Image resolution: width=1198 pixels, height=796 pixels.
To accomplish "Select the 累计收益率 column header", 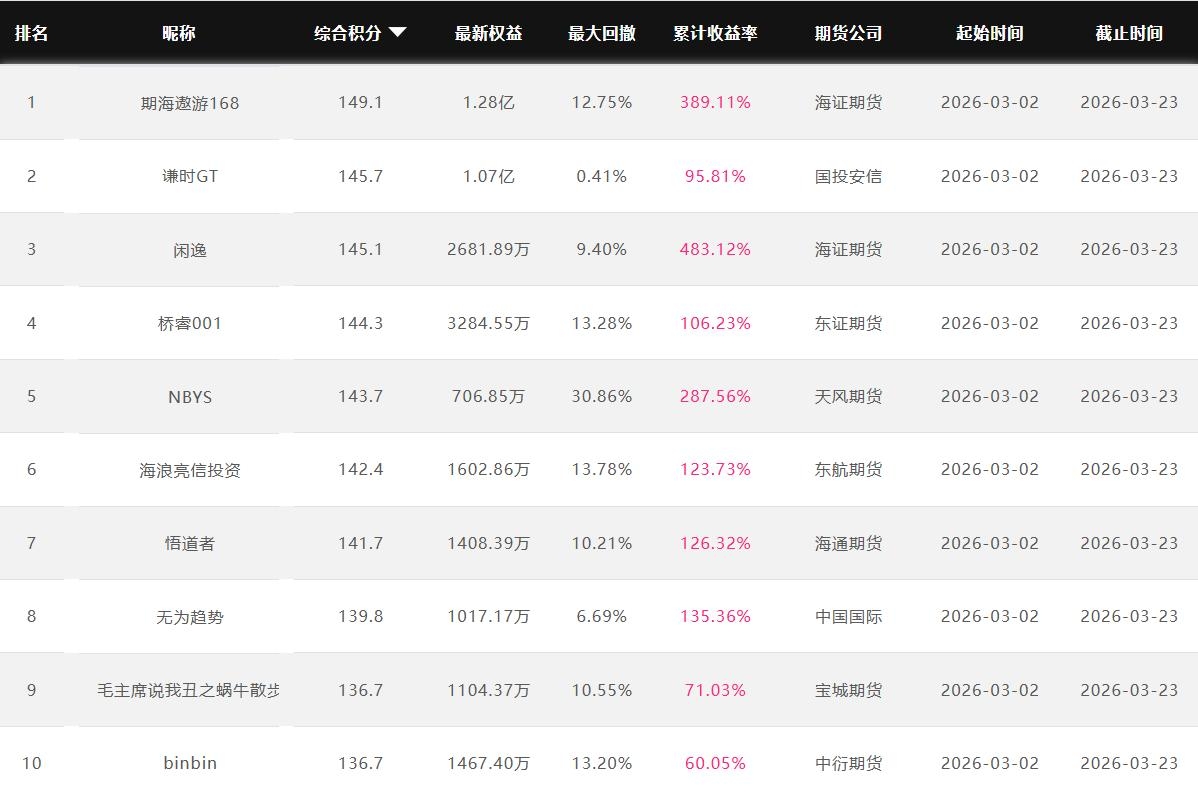I will 715,33.
